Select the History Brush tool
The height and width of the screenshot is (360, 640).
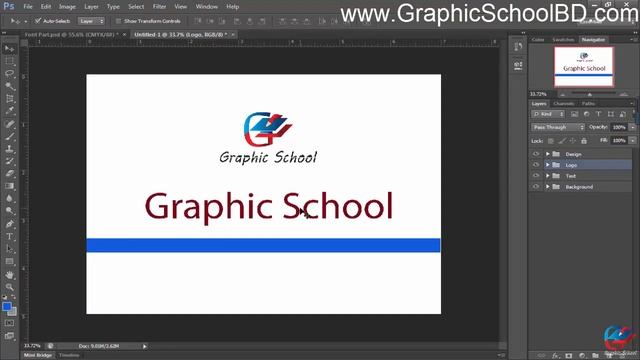tap(9, 161)
